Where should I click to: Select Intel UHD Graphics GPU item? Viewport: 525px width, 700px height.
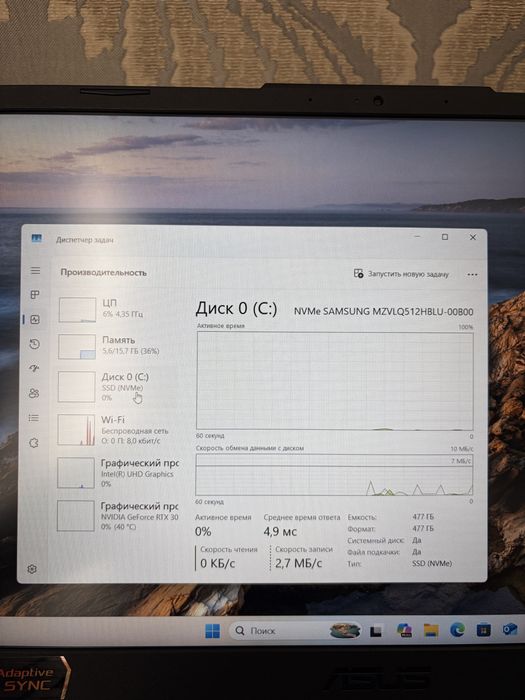coord(119,473)
